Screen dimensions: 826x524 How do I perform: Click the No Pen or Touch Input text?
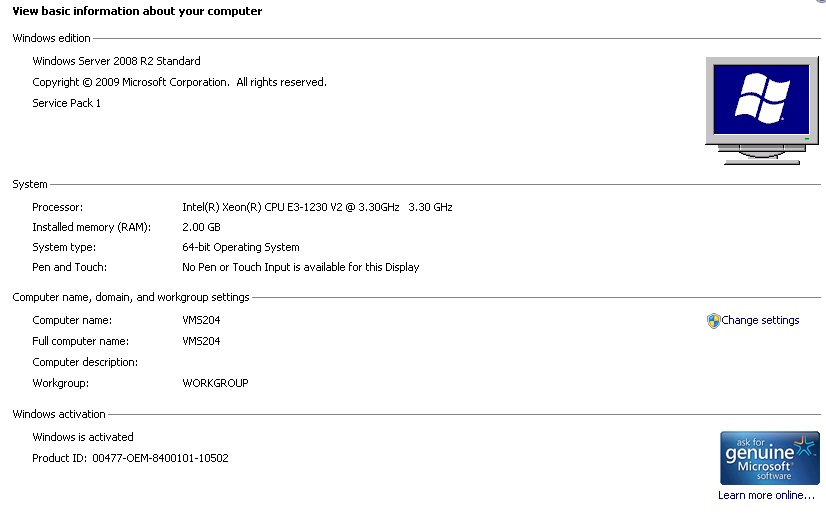point(300,267)
